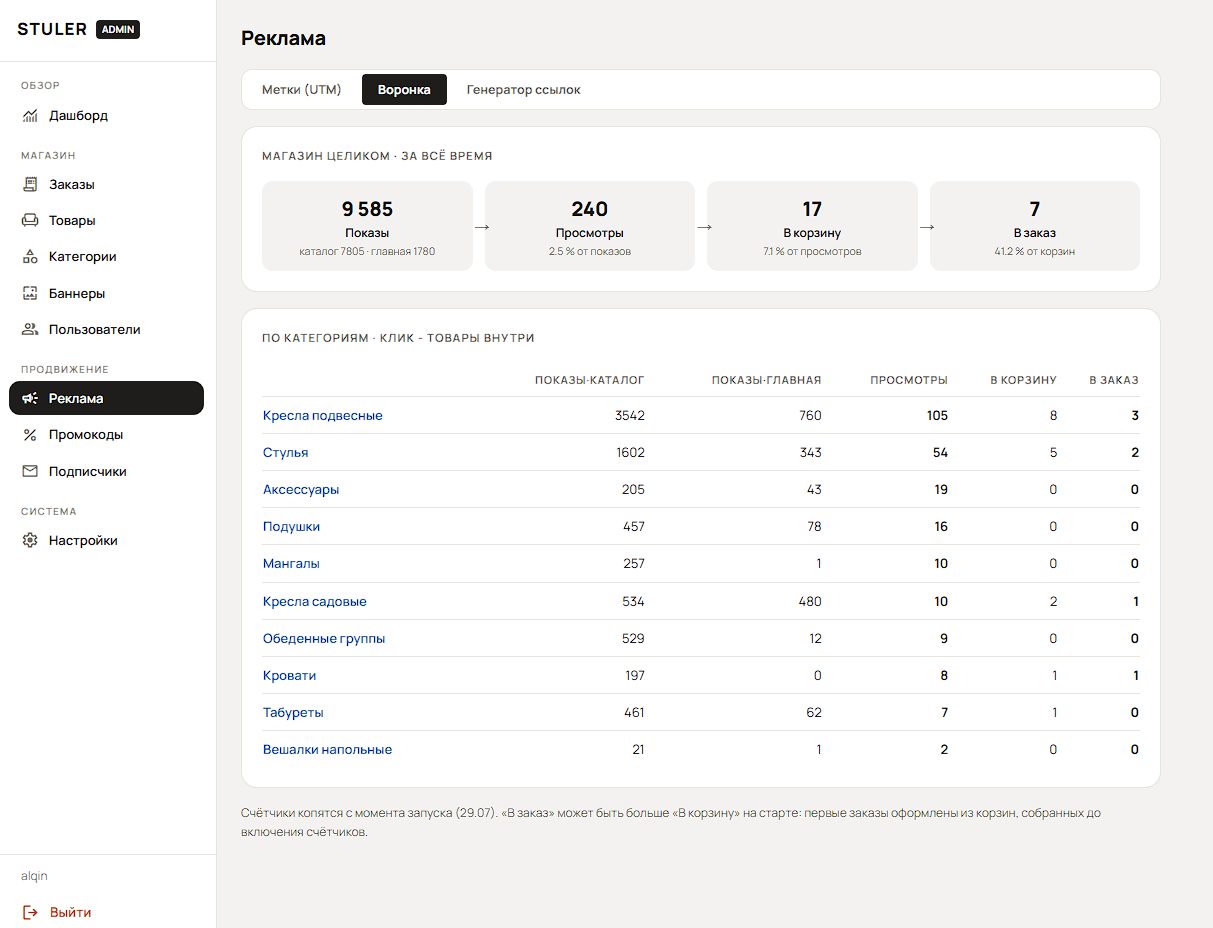
Task: Click the Товары sofa icon
Action: click(30, 221)
